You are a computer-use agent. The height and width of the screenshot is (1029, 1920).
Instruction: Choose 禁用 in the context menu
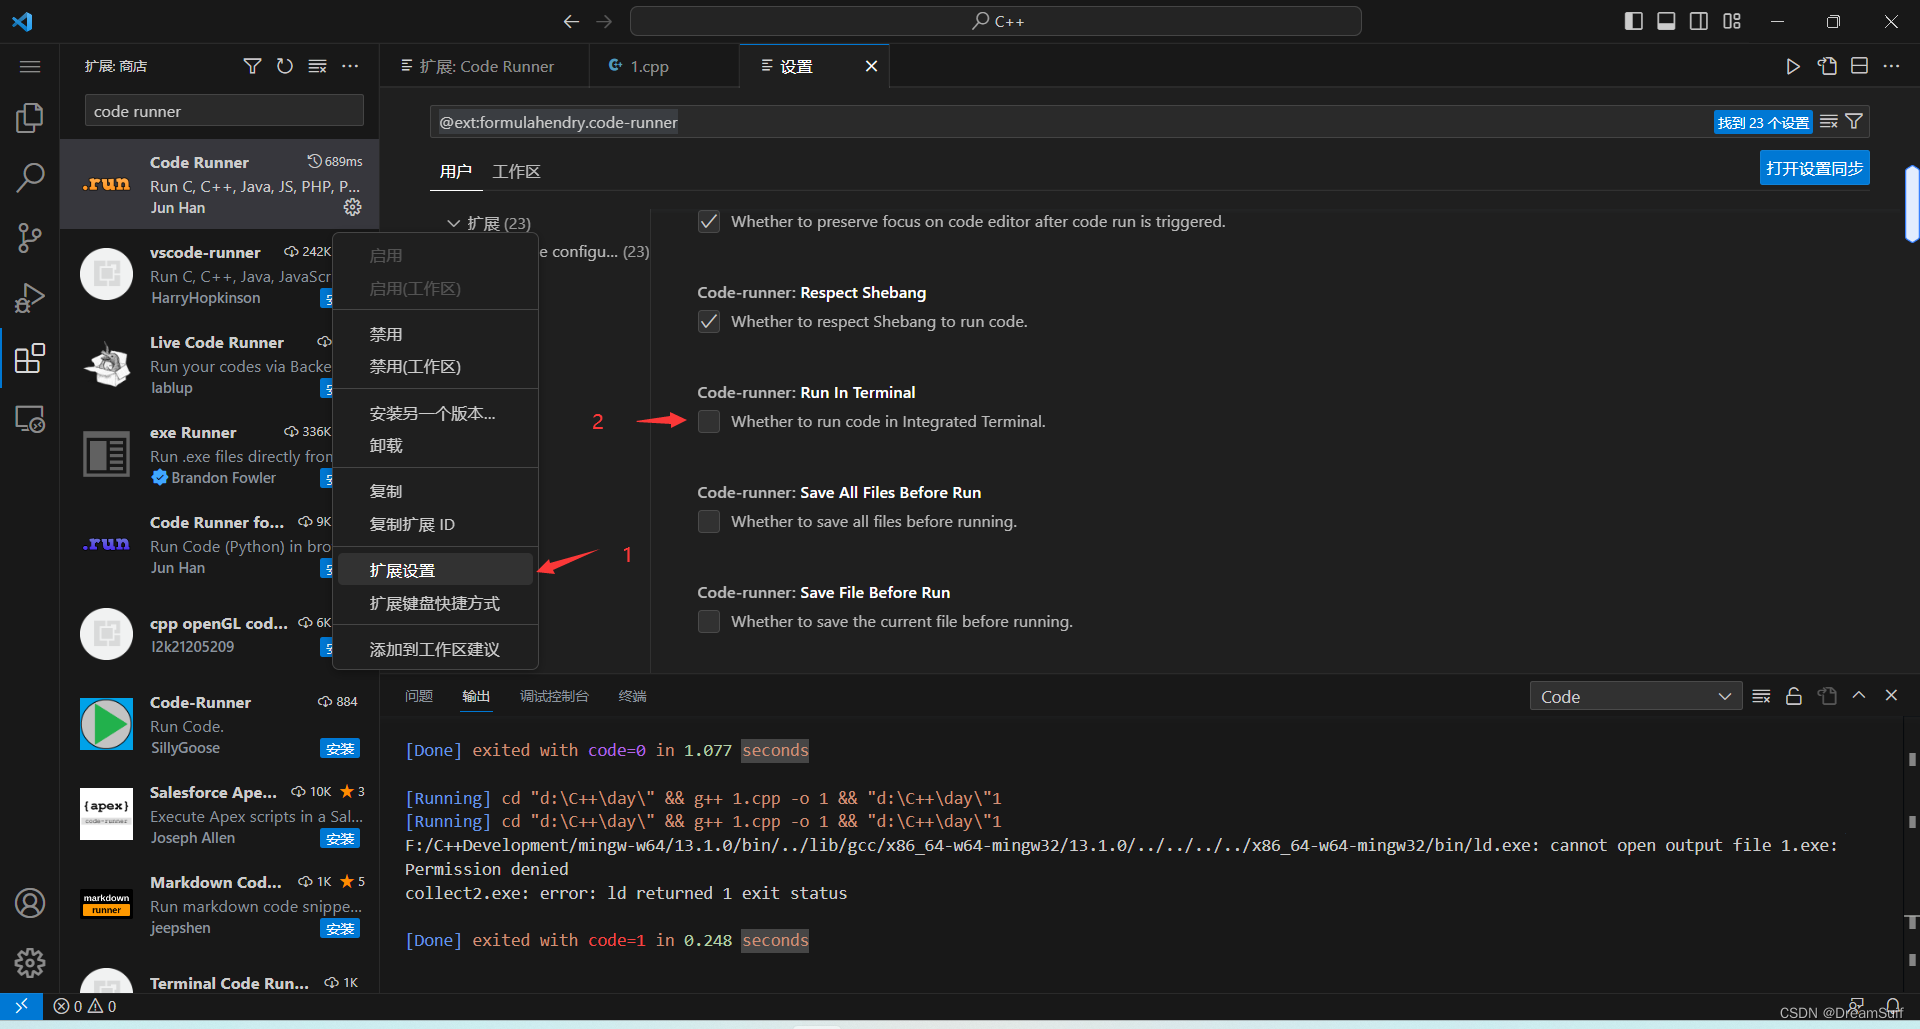435,334
